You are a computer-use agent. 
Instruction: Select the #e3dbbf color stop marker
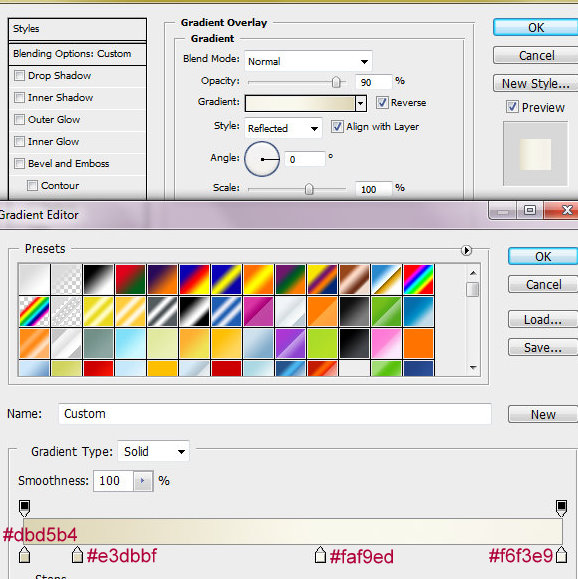click(x=77, y=555)
